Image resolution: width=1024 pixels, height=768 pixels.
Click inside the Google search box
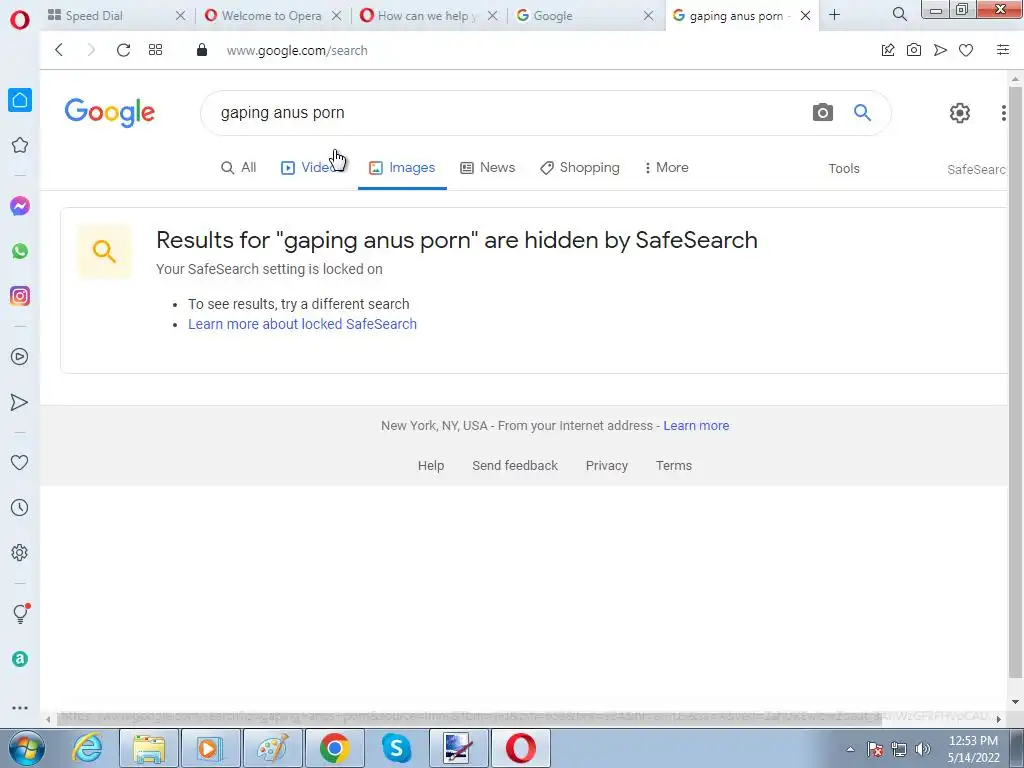[x=509, y=112]
